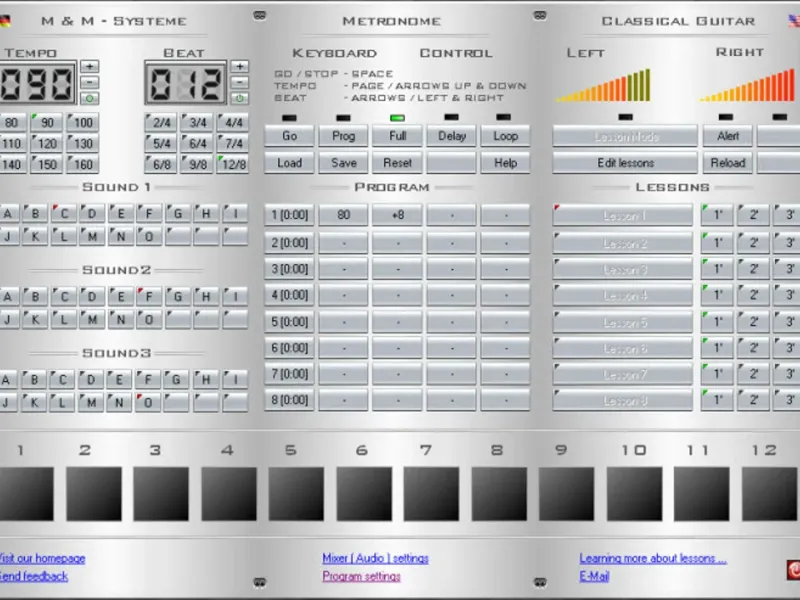Select sound C in Sound 1

[64, 213]
